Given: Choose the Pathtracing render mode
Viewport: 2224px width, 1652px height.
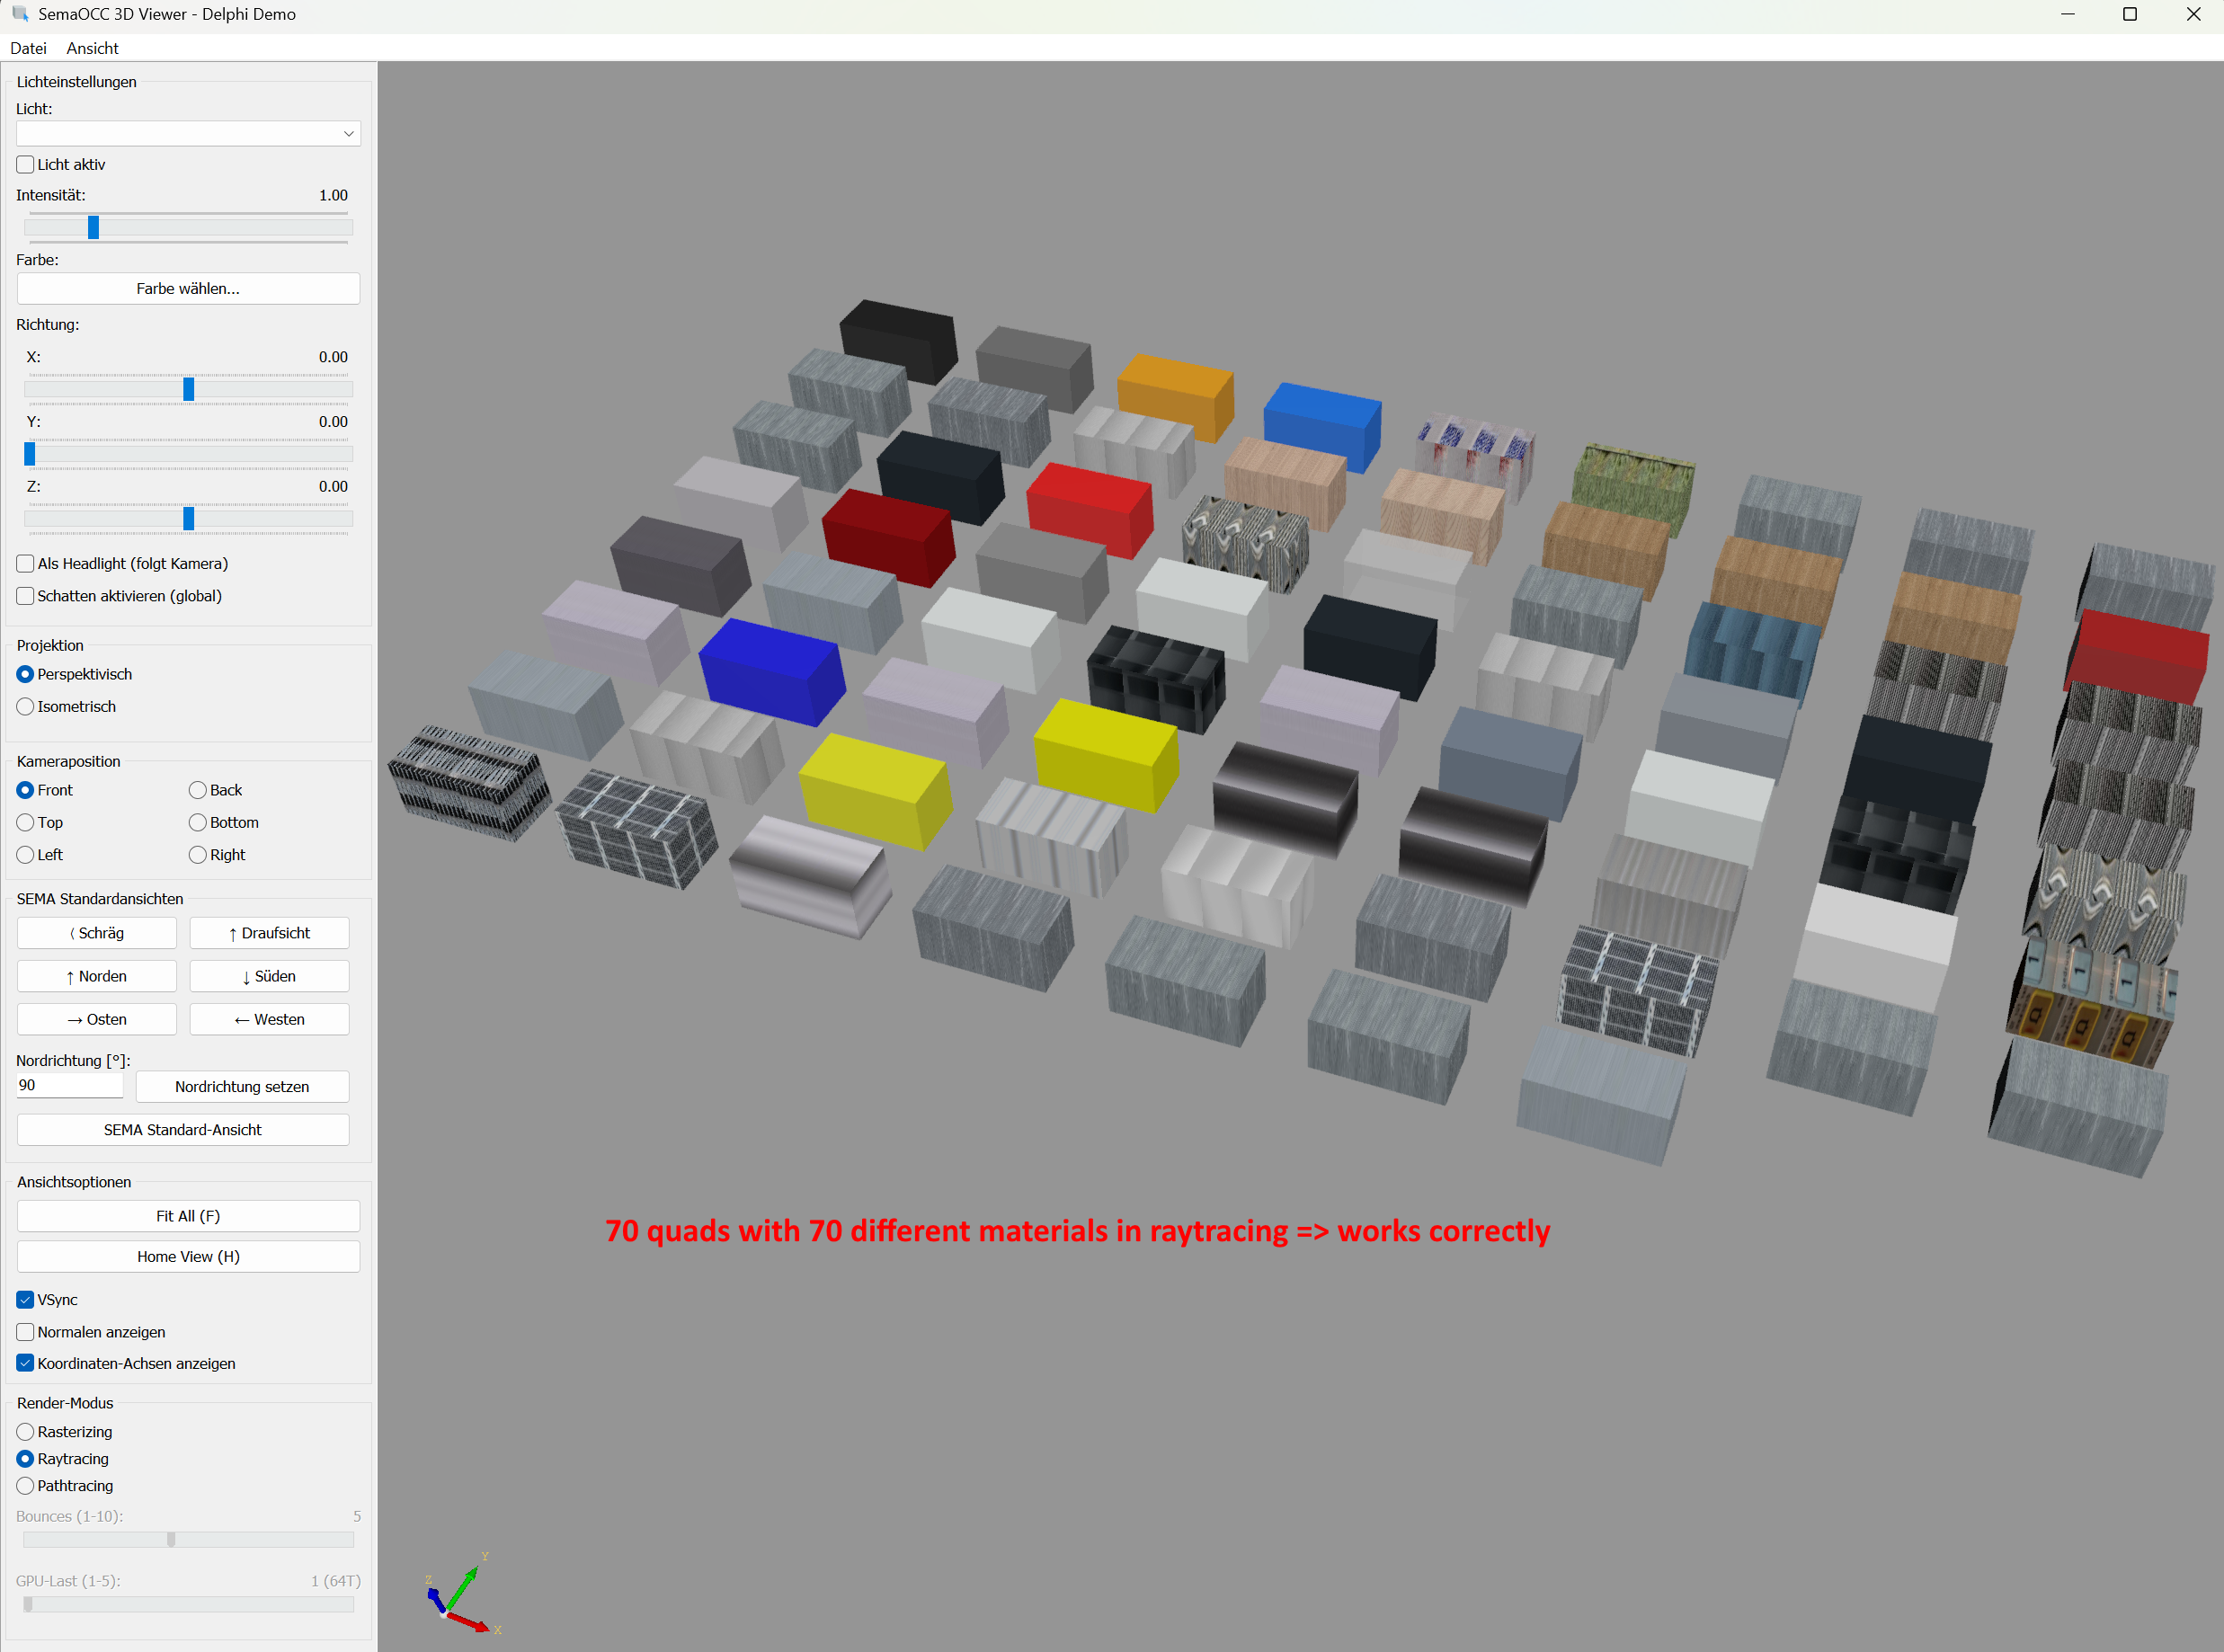Looking at the screenshot, I should pos(26,1486).
